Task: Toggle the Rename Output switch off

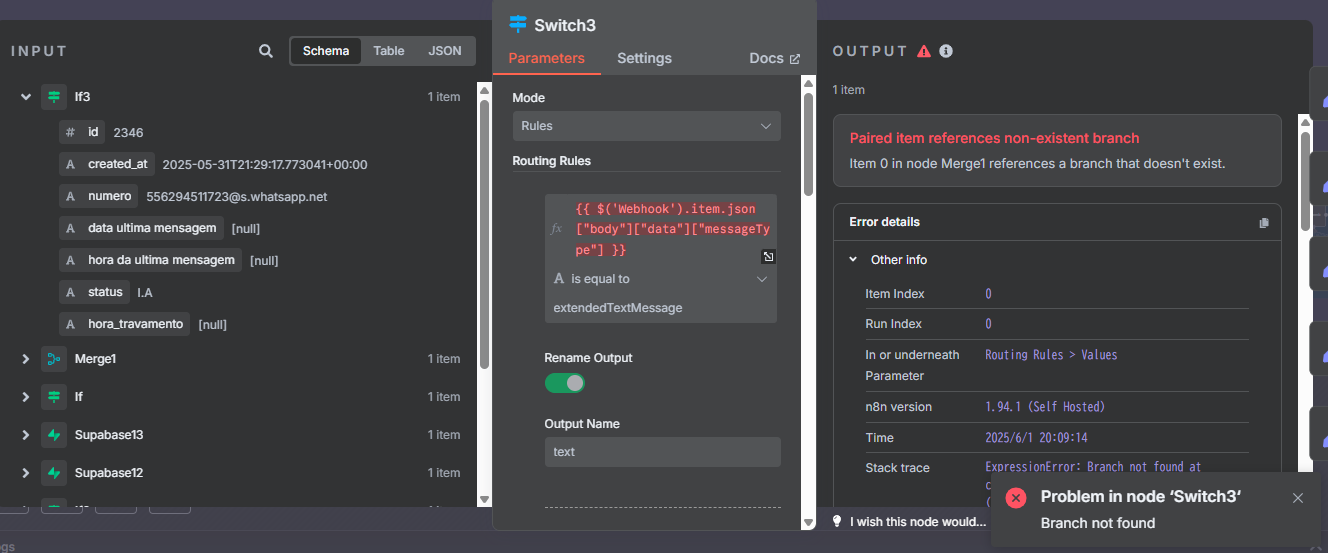Action: [x=565, y=383]
